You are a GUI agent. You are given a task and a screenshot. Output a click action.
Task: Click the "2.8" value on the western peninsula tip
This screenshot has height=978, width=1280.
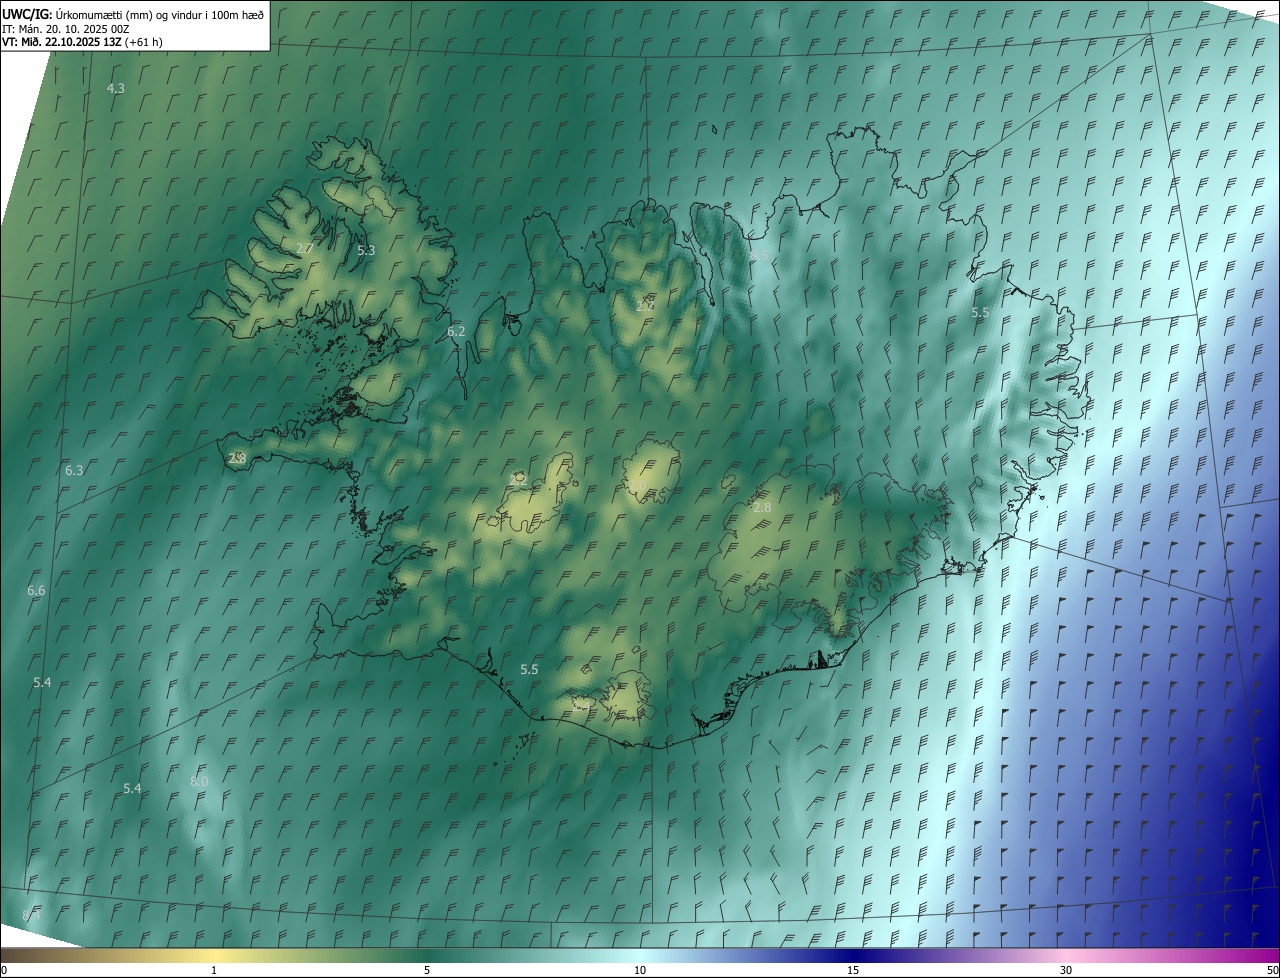(x=237, y=458)
